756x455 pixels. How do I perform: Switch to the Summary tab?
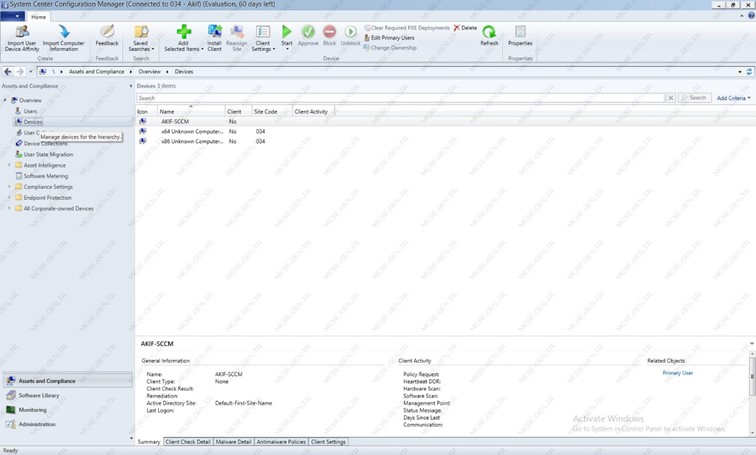149,442
